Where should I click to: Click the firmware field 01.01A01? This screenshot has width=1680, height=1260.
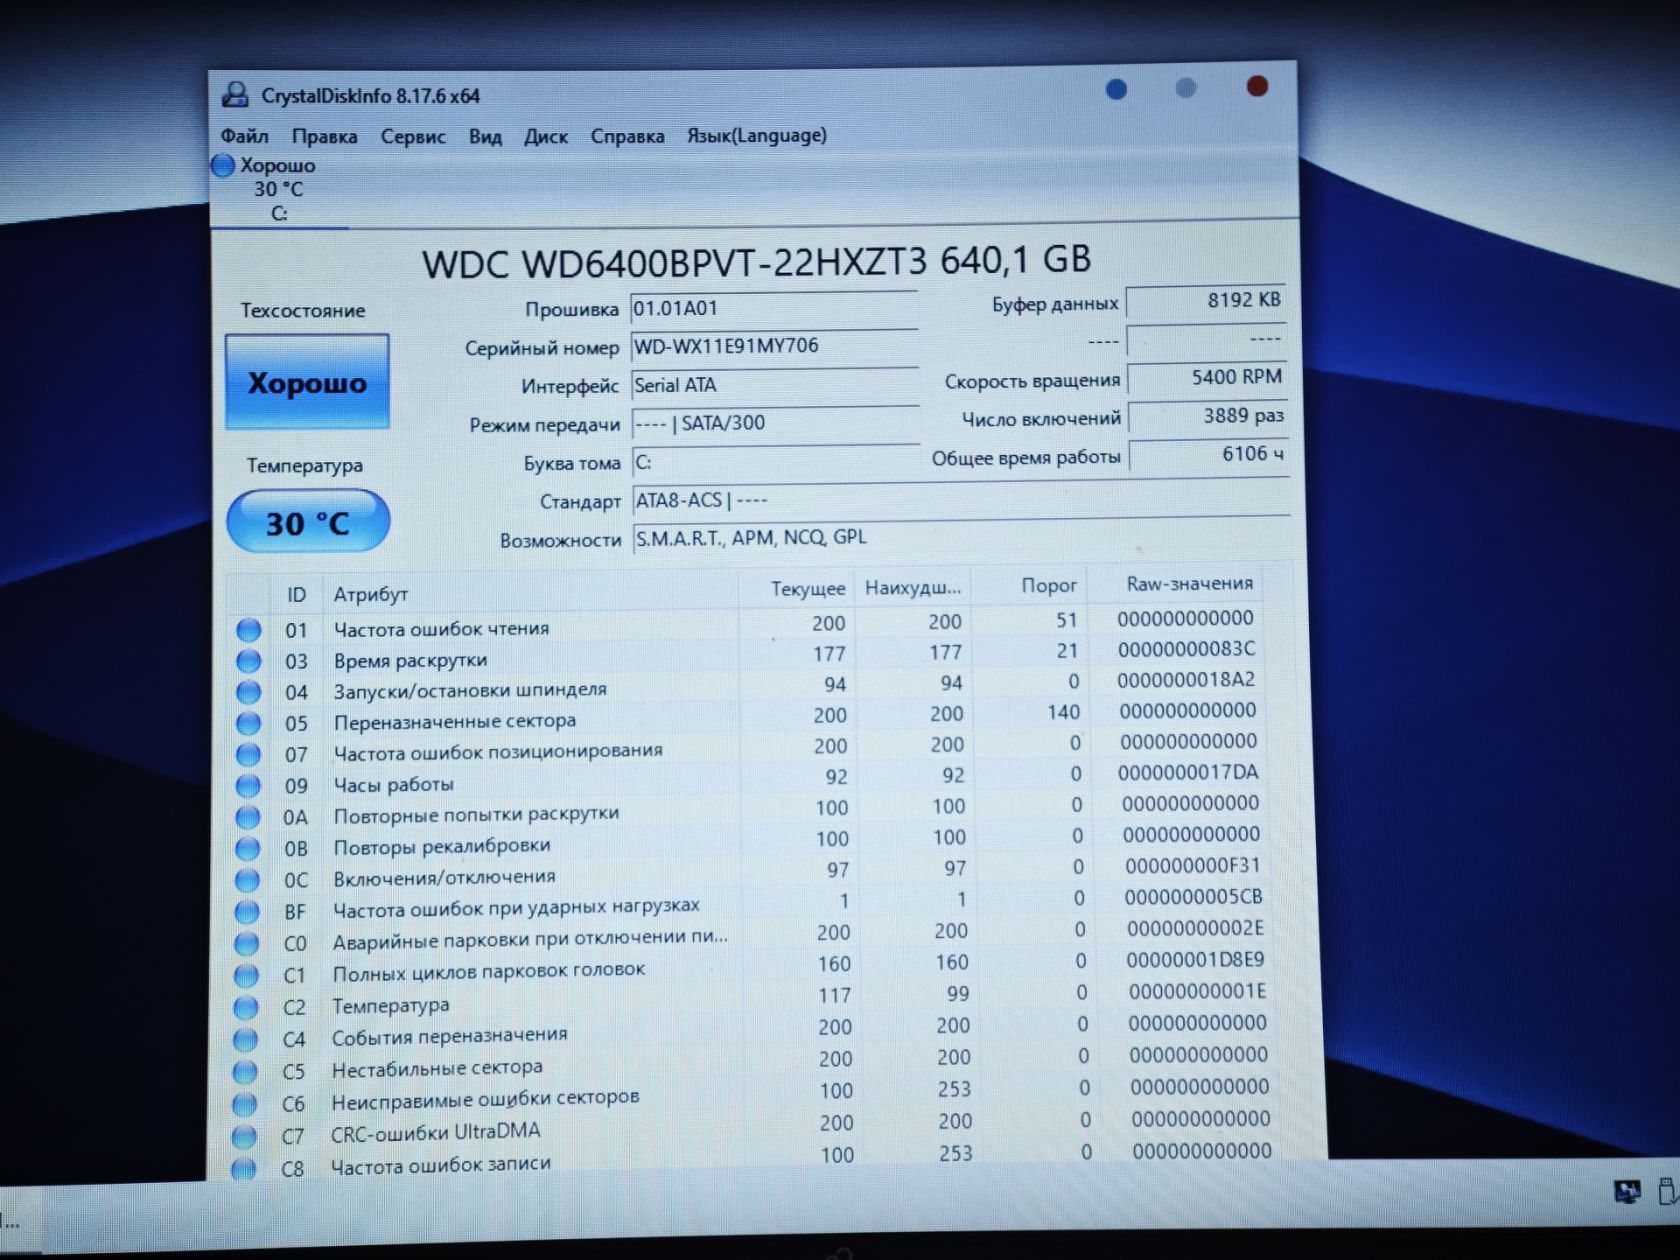click(x=774, y=309)
